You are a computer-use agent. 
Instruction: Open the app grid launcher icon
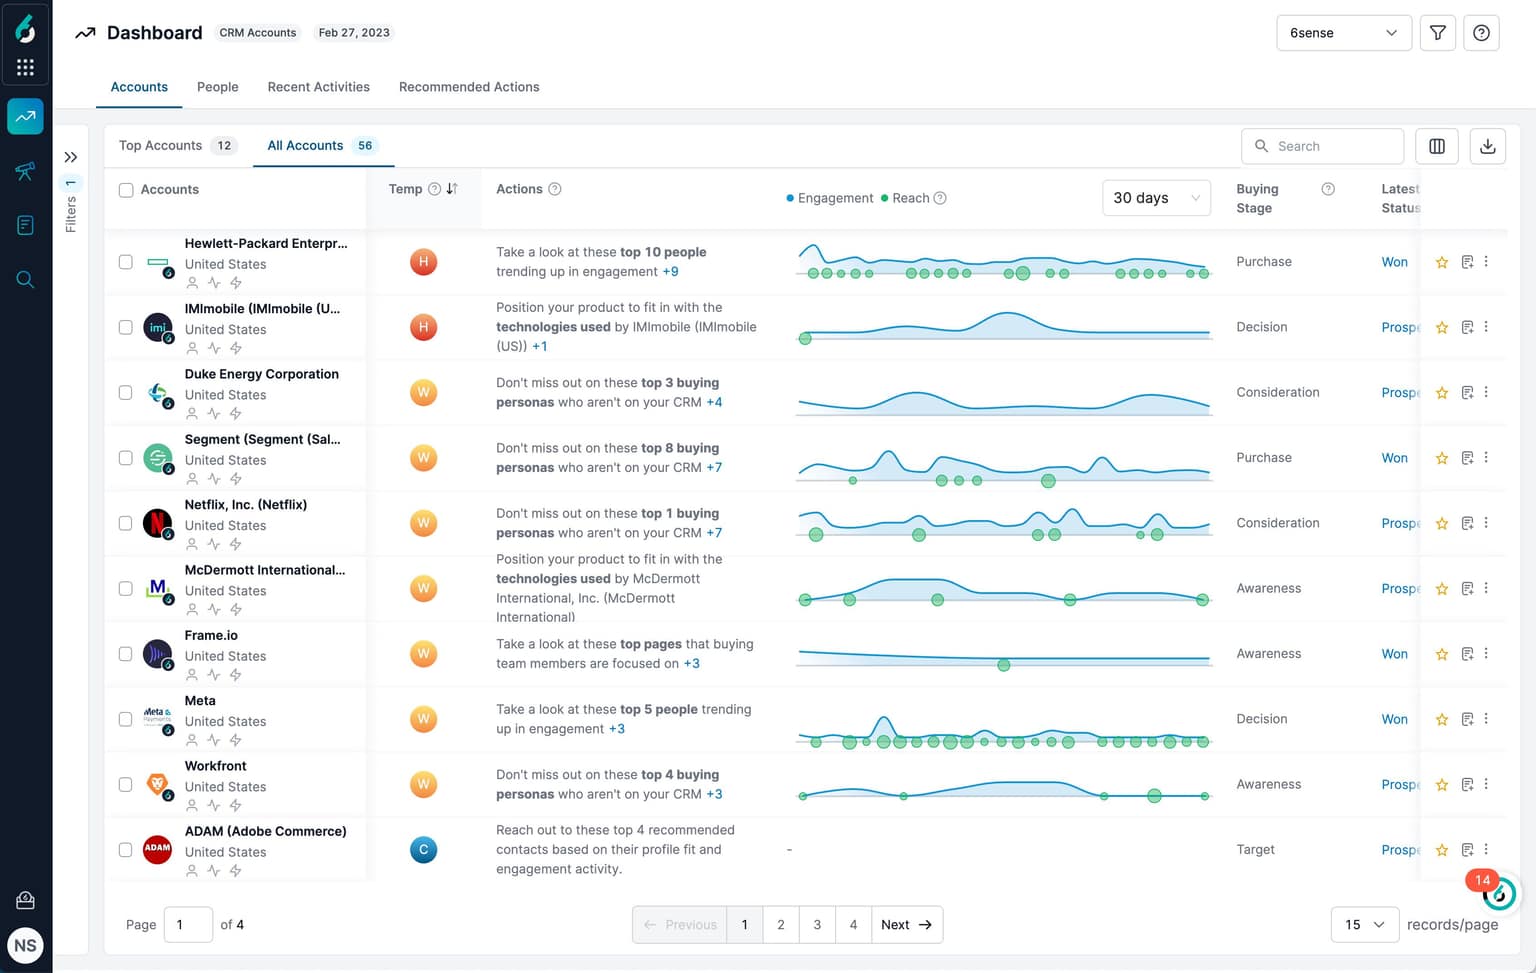point(25,67)
